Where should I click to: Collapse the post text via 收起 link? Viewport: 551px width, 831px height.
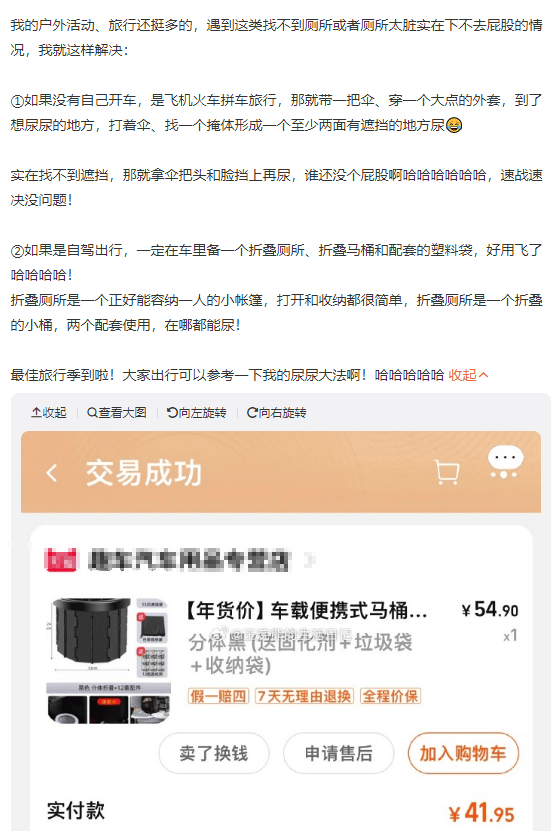tap(468, 375)
